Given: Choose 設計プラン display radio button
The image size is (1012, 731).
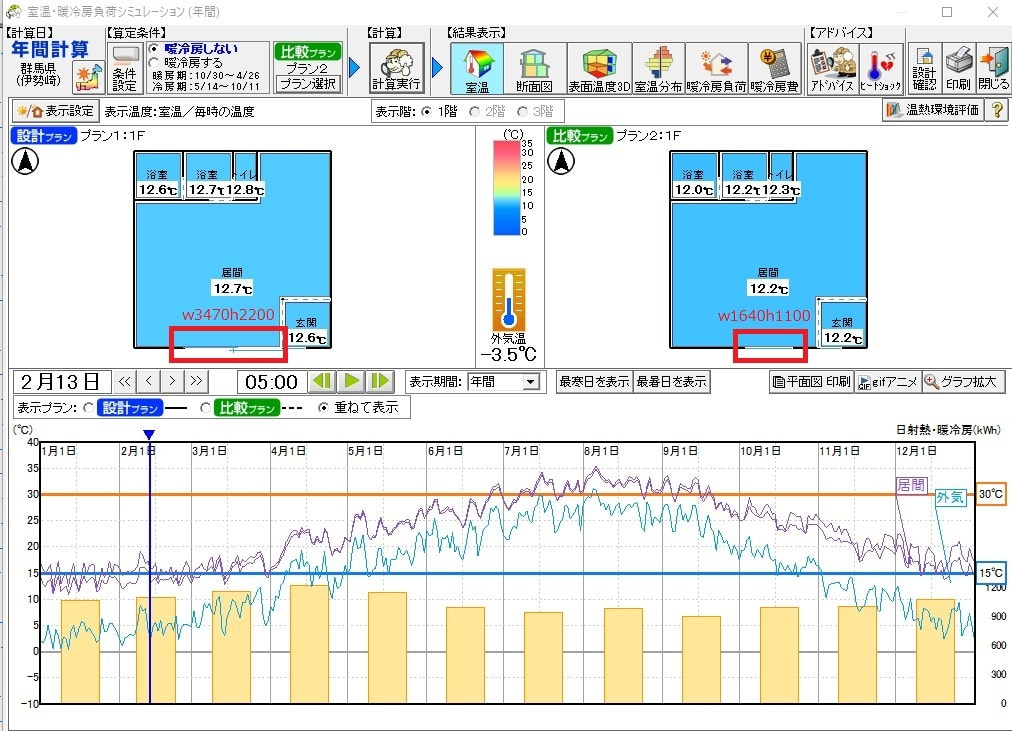Looking at the screenshot, I should pyautogui.click(x=88, y=408).
